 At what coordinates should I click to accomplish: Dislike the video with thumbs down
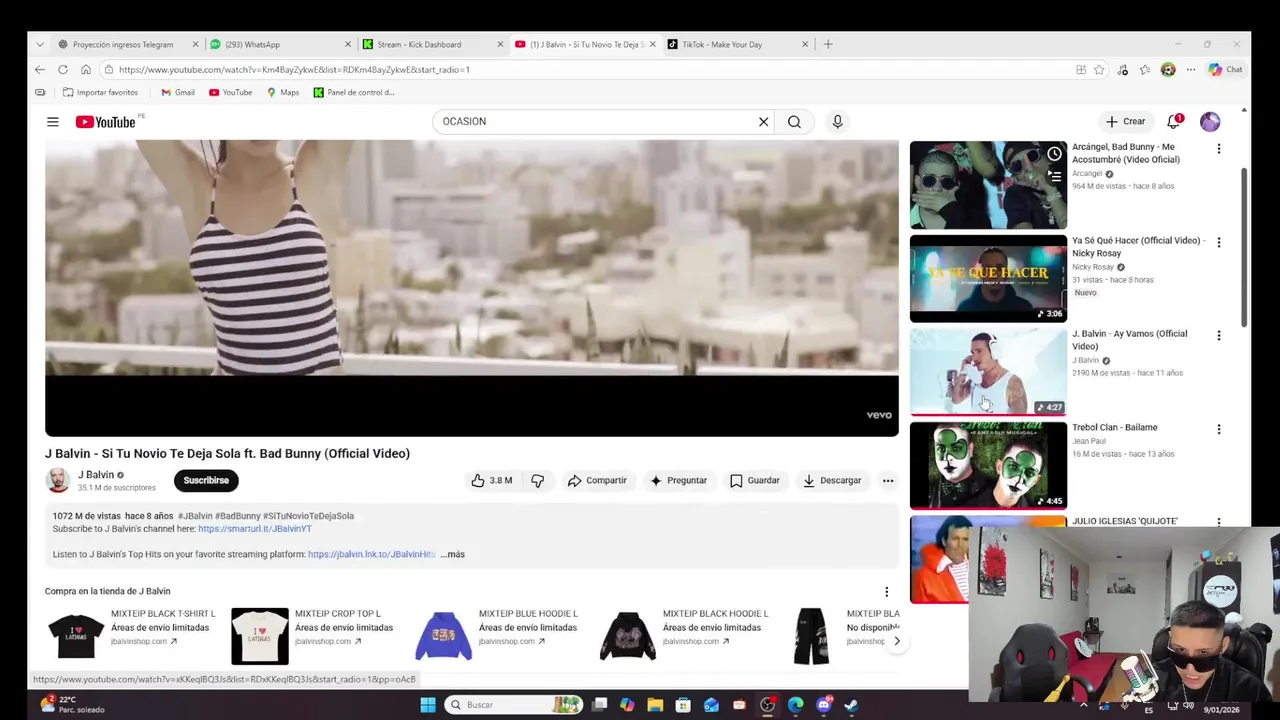click(537, 481)
